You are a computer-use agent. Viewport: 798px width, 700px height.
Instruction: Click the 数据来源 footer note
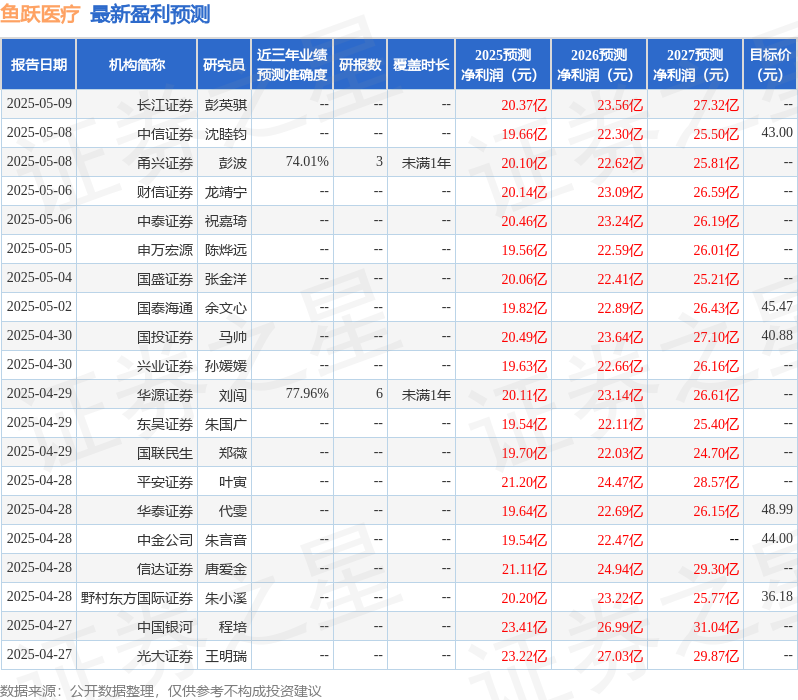click(161, 691)
